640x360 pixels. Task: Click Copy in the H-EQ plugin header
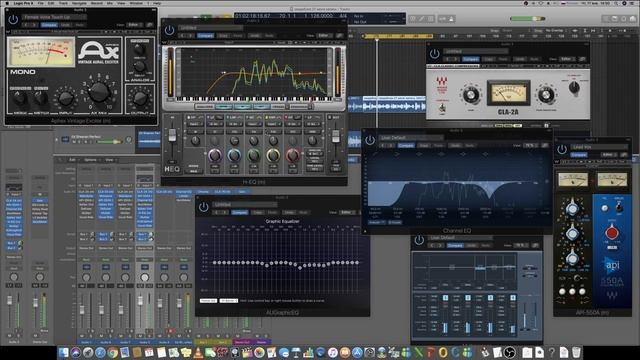(223, 36)
